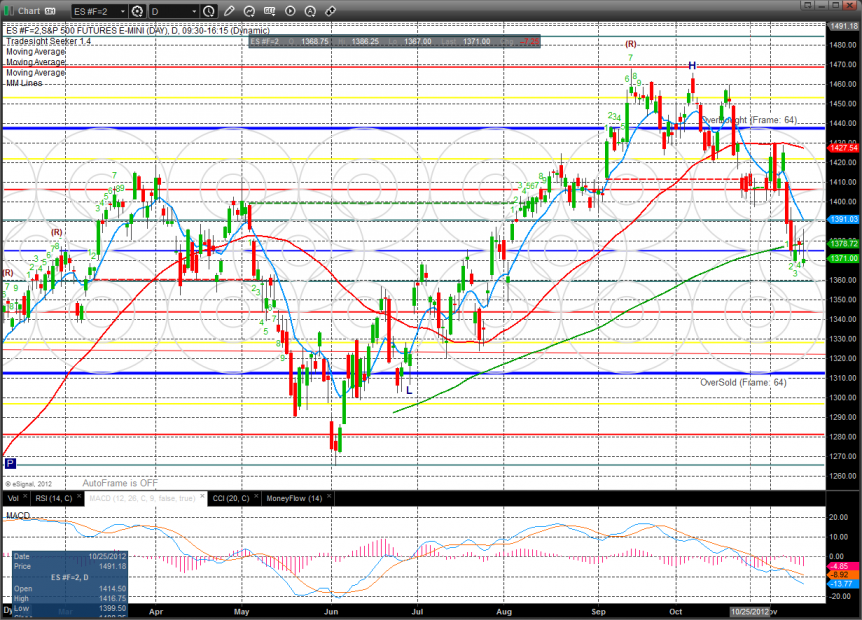Click the first Moving Average study label
Screen dimensions: 862x620
click(36, 52)
